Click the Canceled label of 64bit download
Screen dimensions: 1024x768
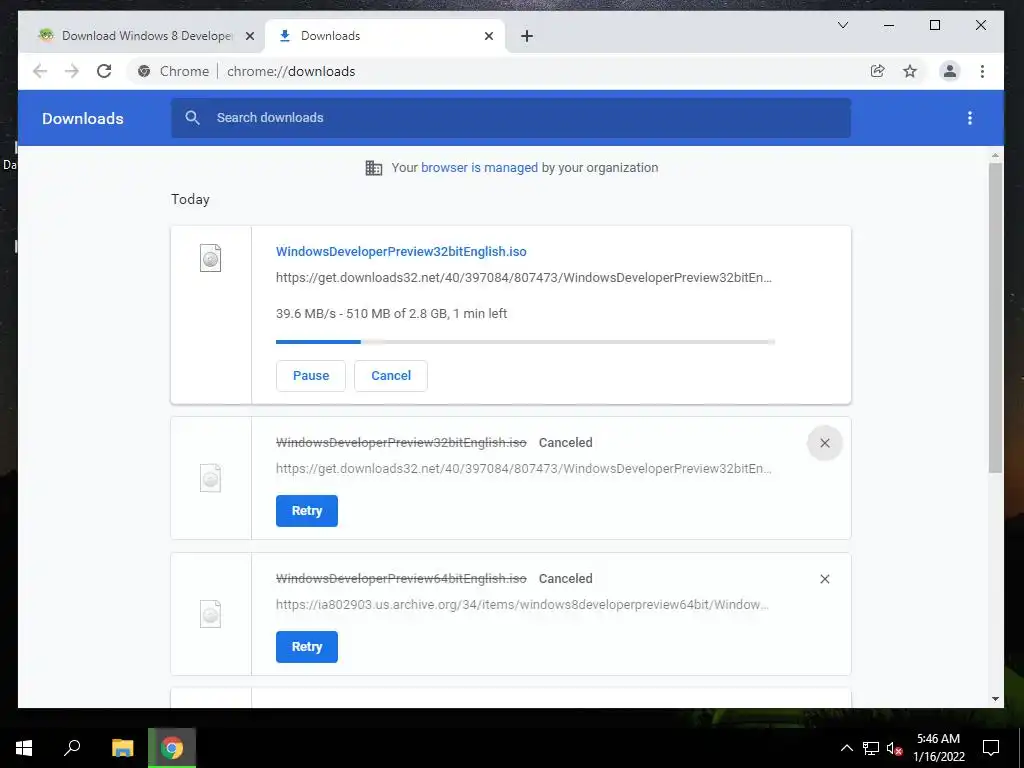[566, 579]
